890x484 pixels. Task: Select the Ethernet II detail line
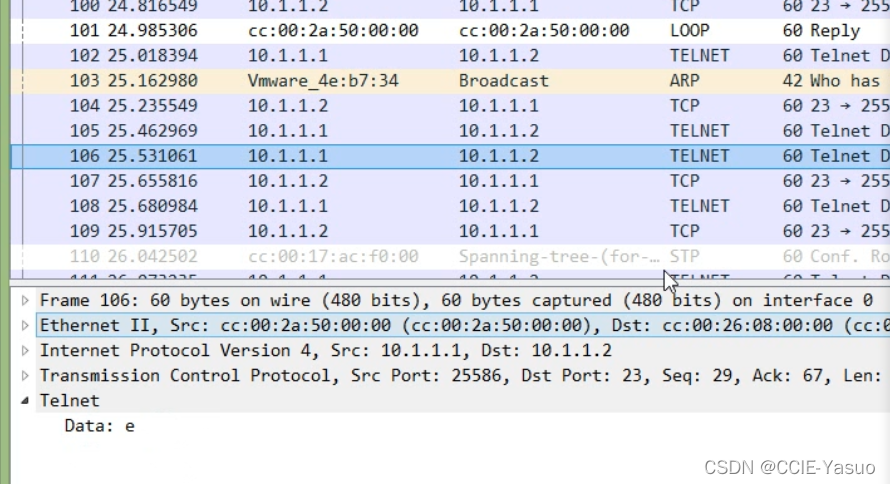pyautogui.click(x=463, y=325)
